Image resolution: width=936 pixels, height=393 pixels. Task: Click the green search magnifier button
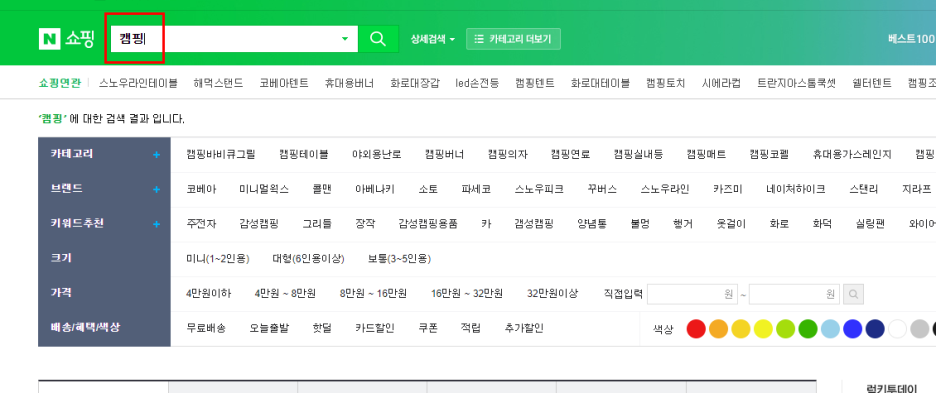pos(378,39)
